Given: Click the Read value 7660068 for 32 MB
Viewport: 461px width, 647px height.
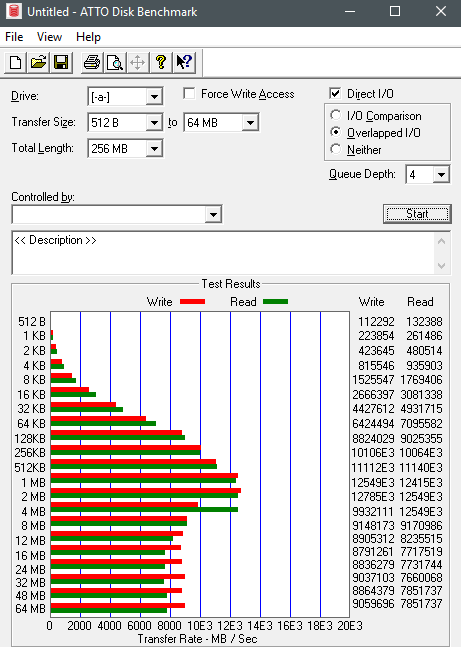Looking at the screenshot, I should click(421, 577).
